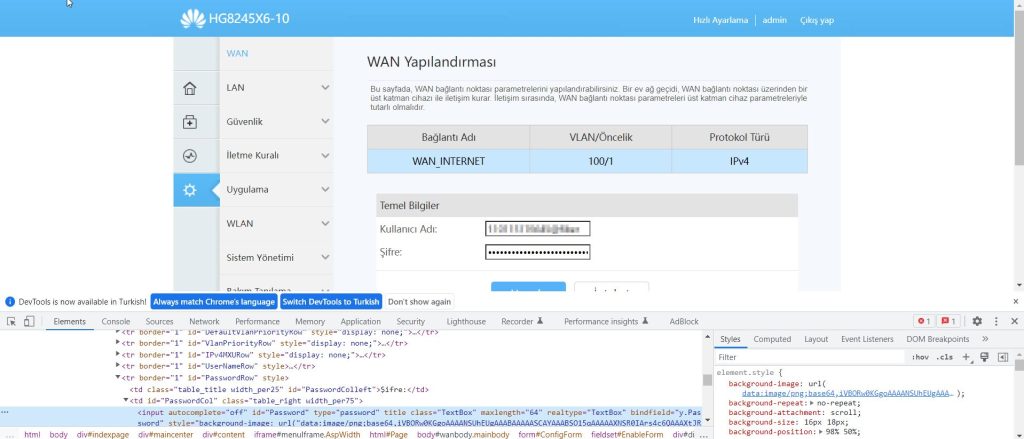
Task: Open the Application tab
Action: point(360,321)
